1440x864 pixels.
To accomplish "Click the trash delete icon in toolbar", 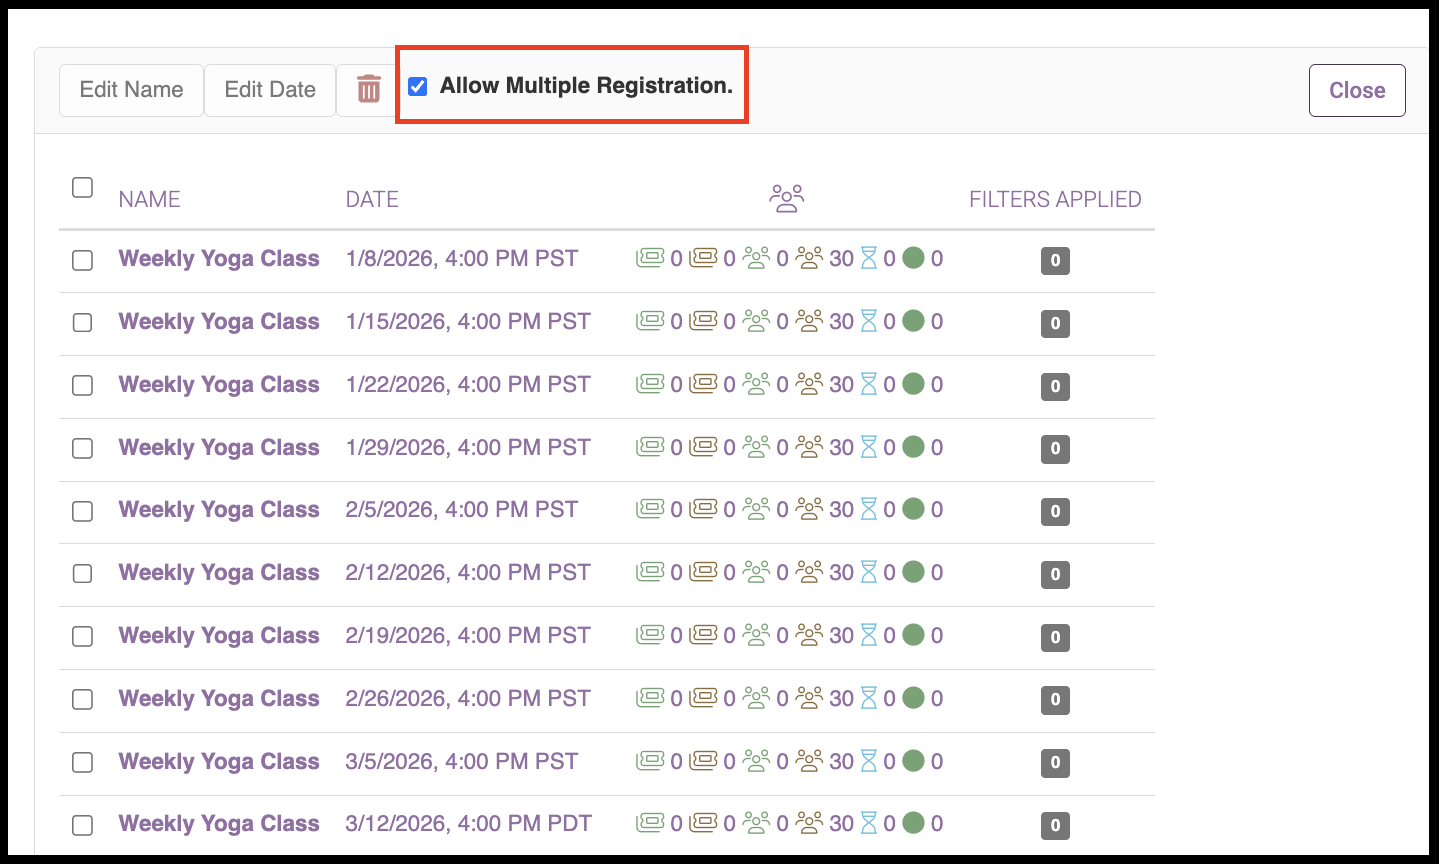I will click(x=369, y=90).
